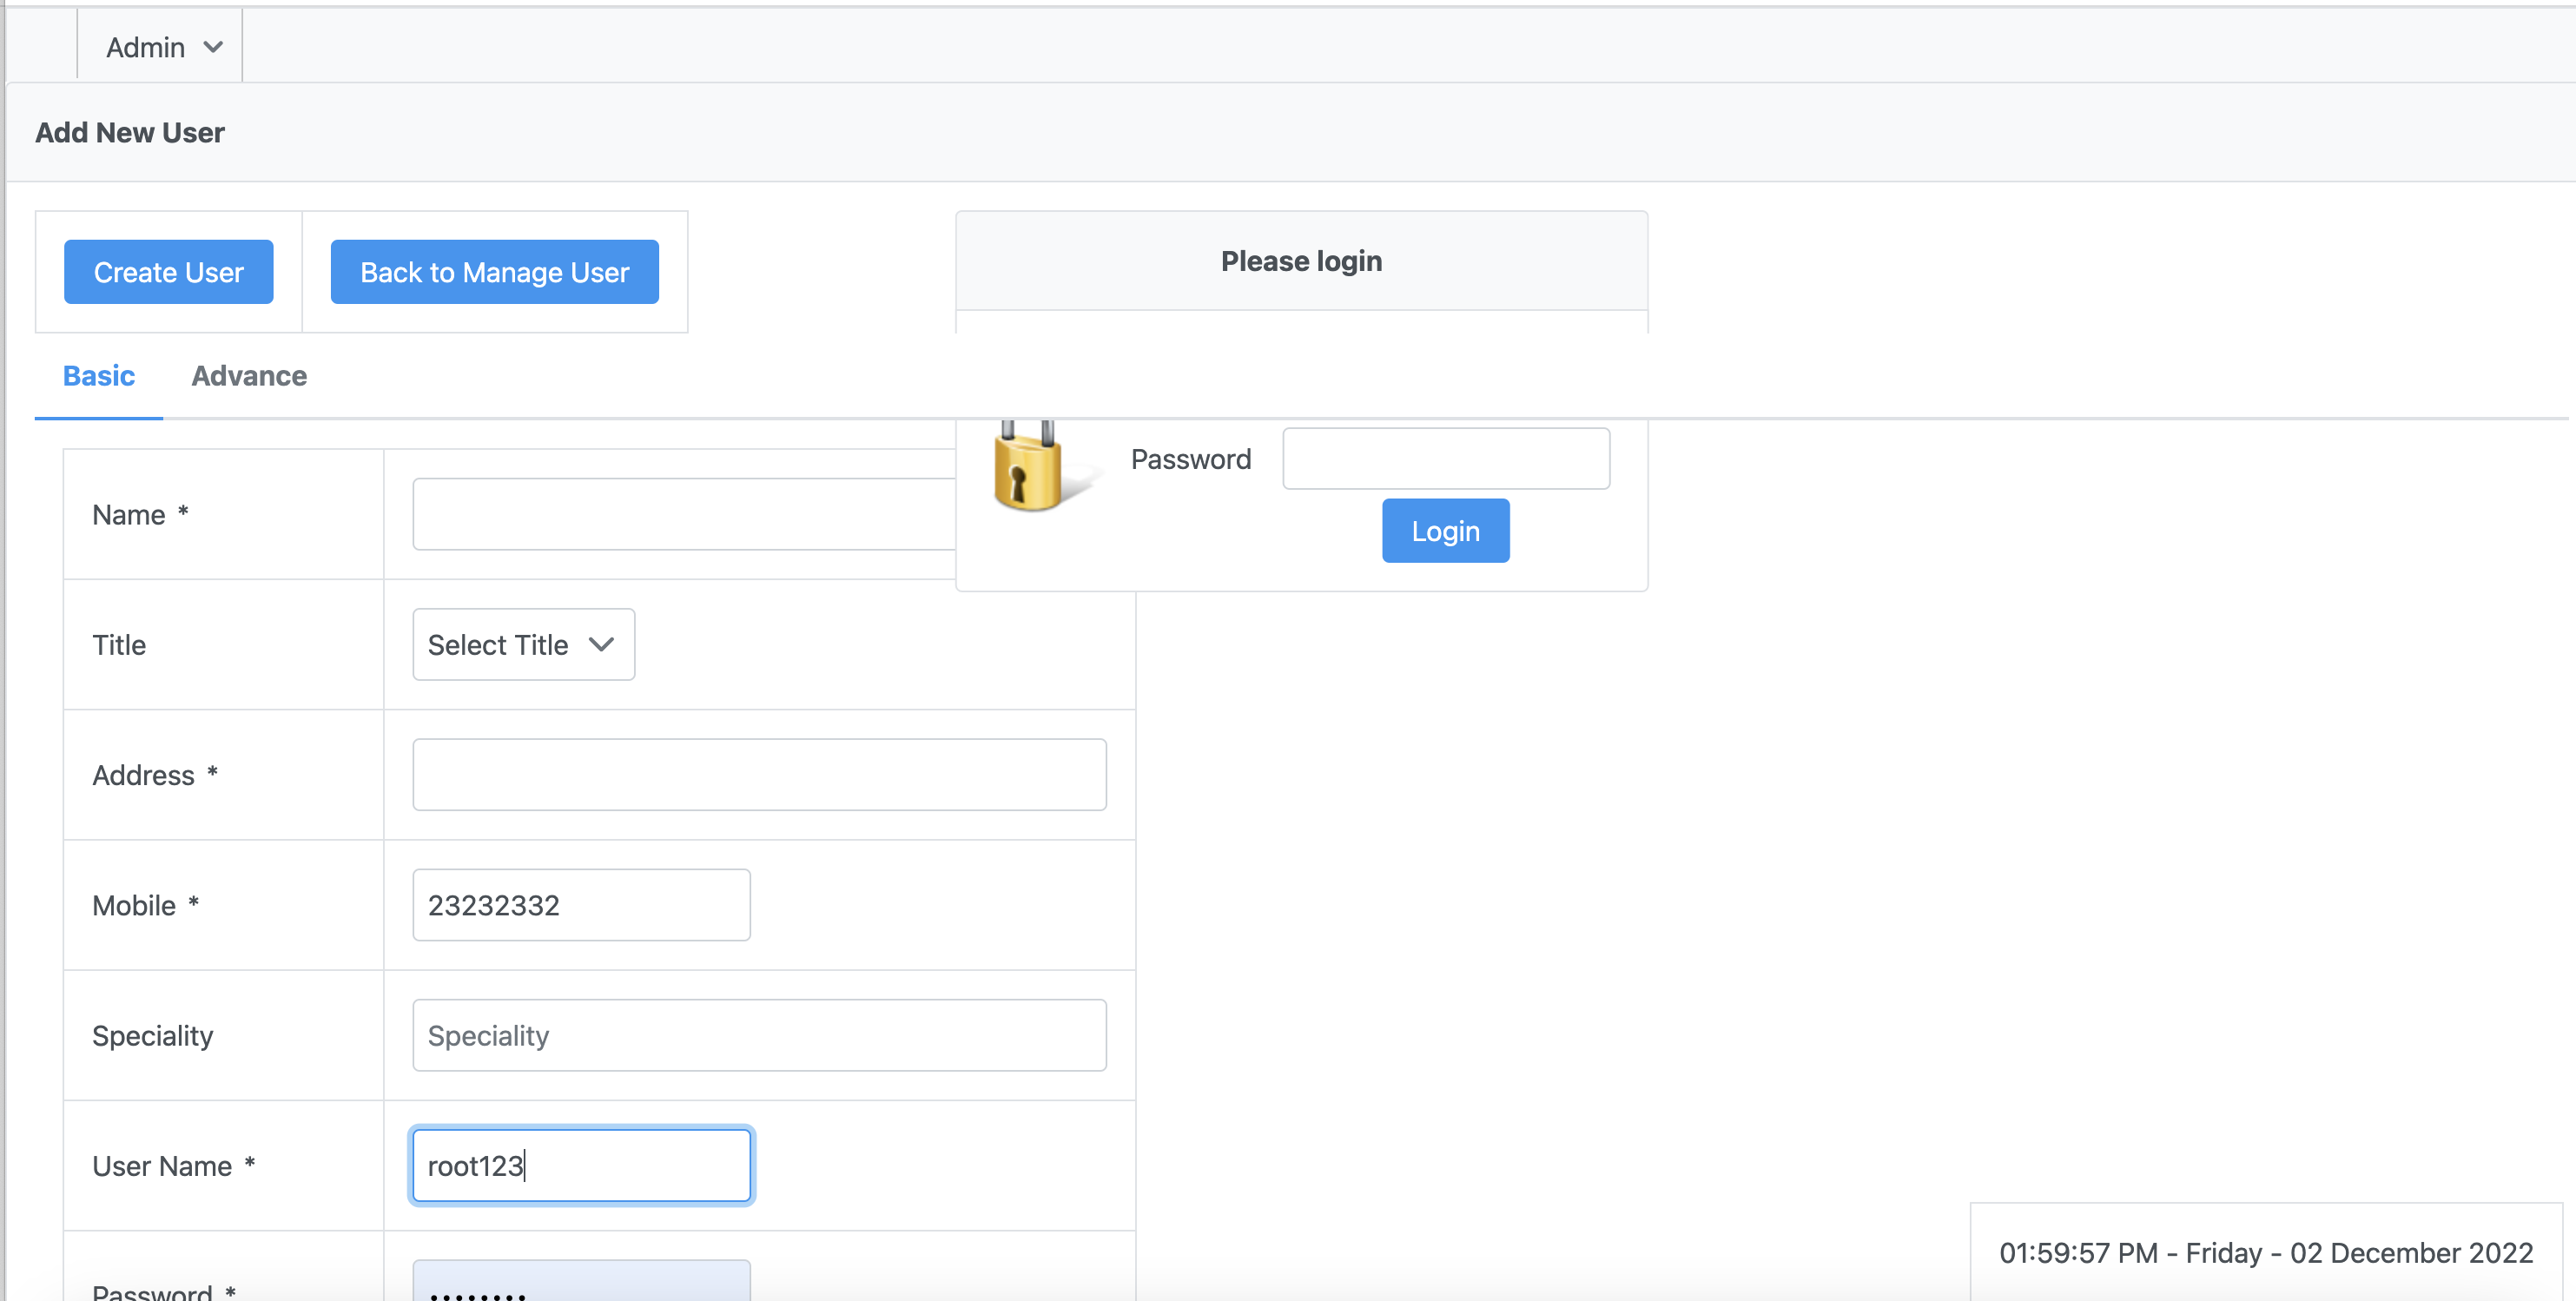2576x1301 pixels.
Task: Click the login Password input box
Action: [x=1445, y=458]
